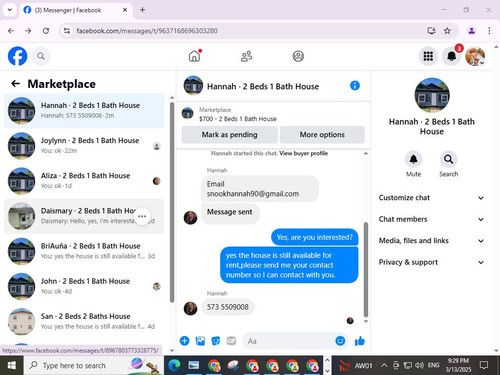This screenshot has height=375, width=500.
Task: Mute this conversation with bell icon
Action: coord(413,159)
